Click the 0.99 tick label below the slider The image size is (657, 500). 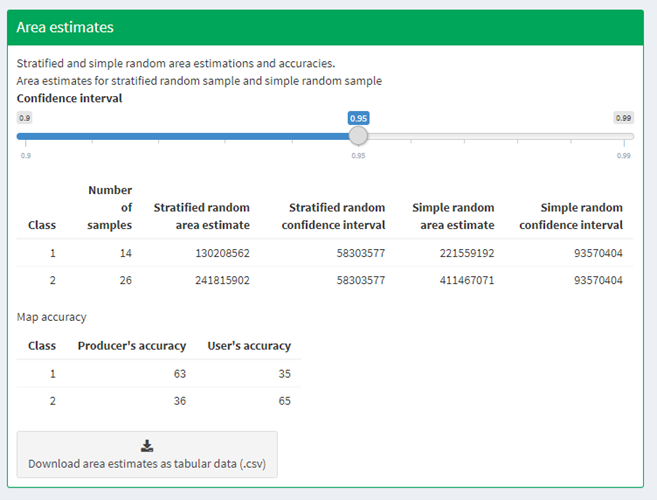(623, 156)
